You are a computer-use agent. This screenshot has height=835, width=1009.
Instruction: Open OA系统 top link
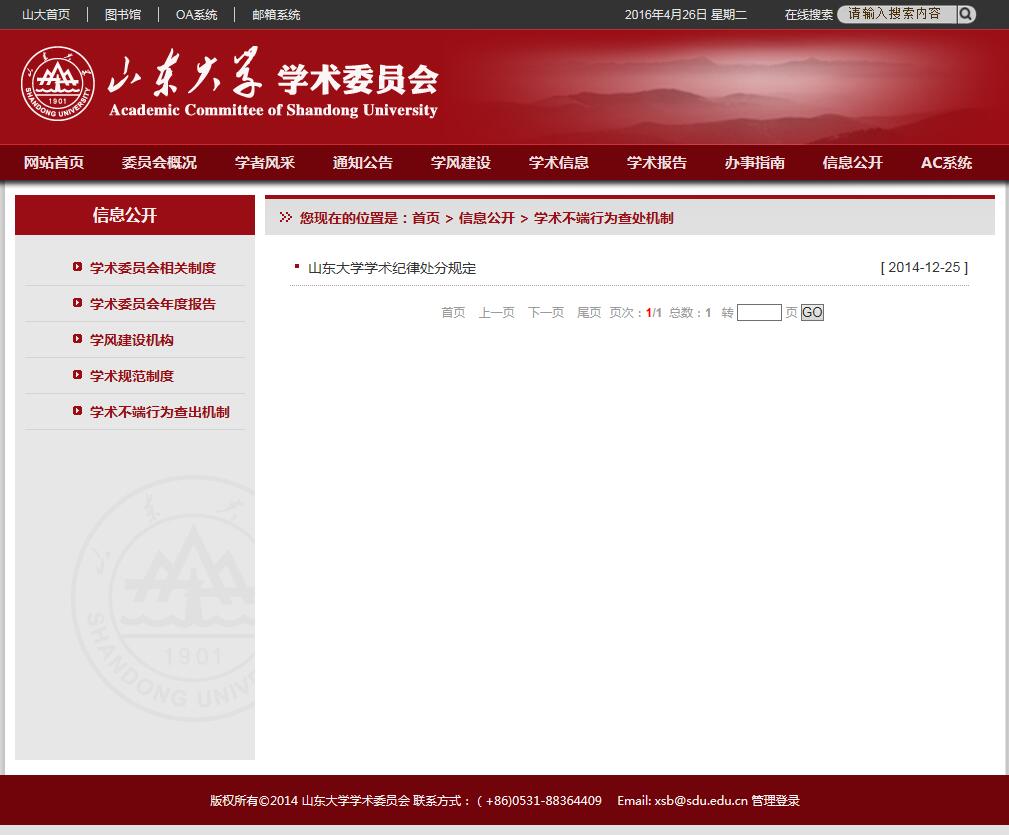196,14
